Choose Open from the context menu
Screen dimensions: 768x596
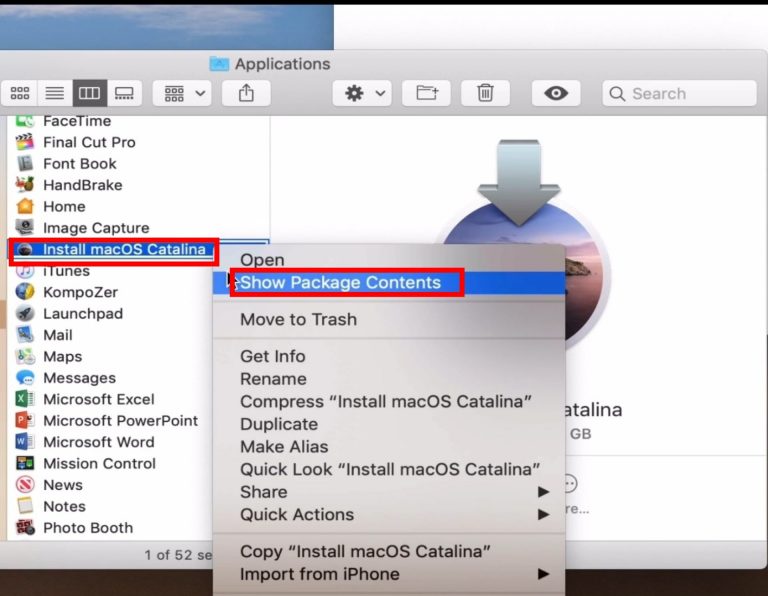(x=389, y=260)
